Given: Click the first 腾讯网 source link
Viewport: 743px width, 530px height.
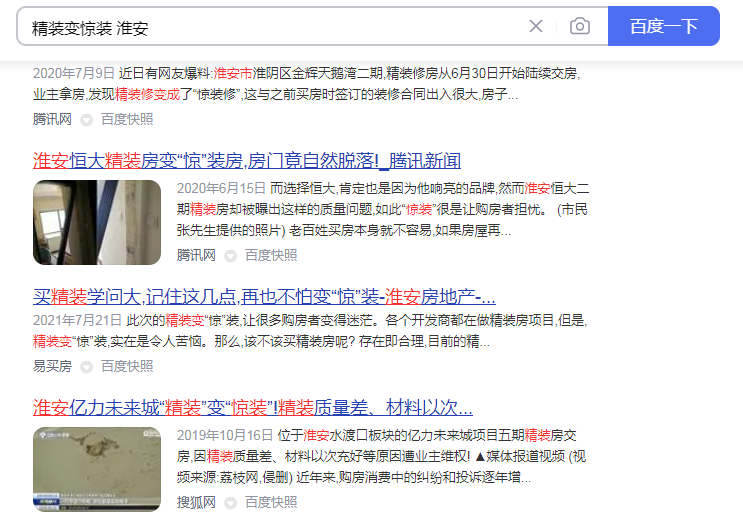Looking at the screenshot, I should click(52, 119).
